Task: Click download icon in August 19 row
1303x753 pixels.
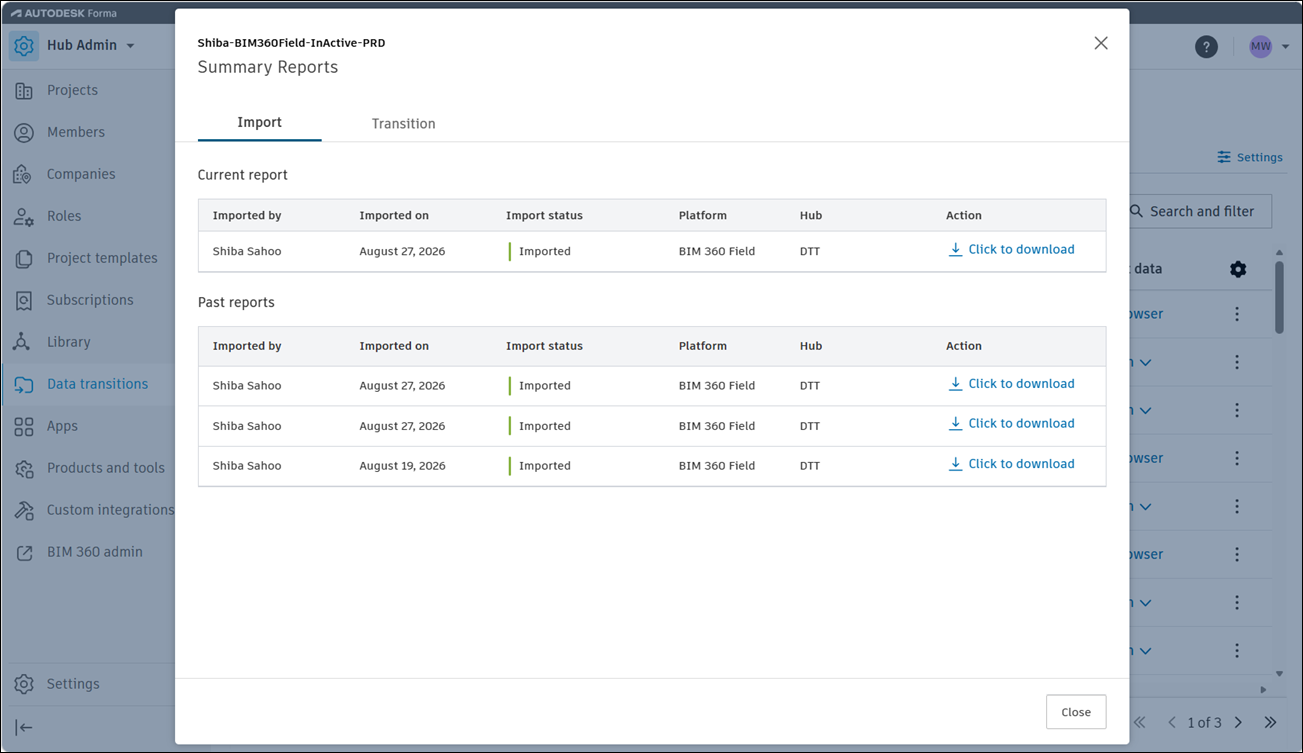Action: 955,464
